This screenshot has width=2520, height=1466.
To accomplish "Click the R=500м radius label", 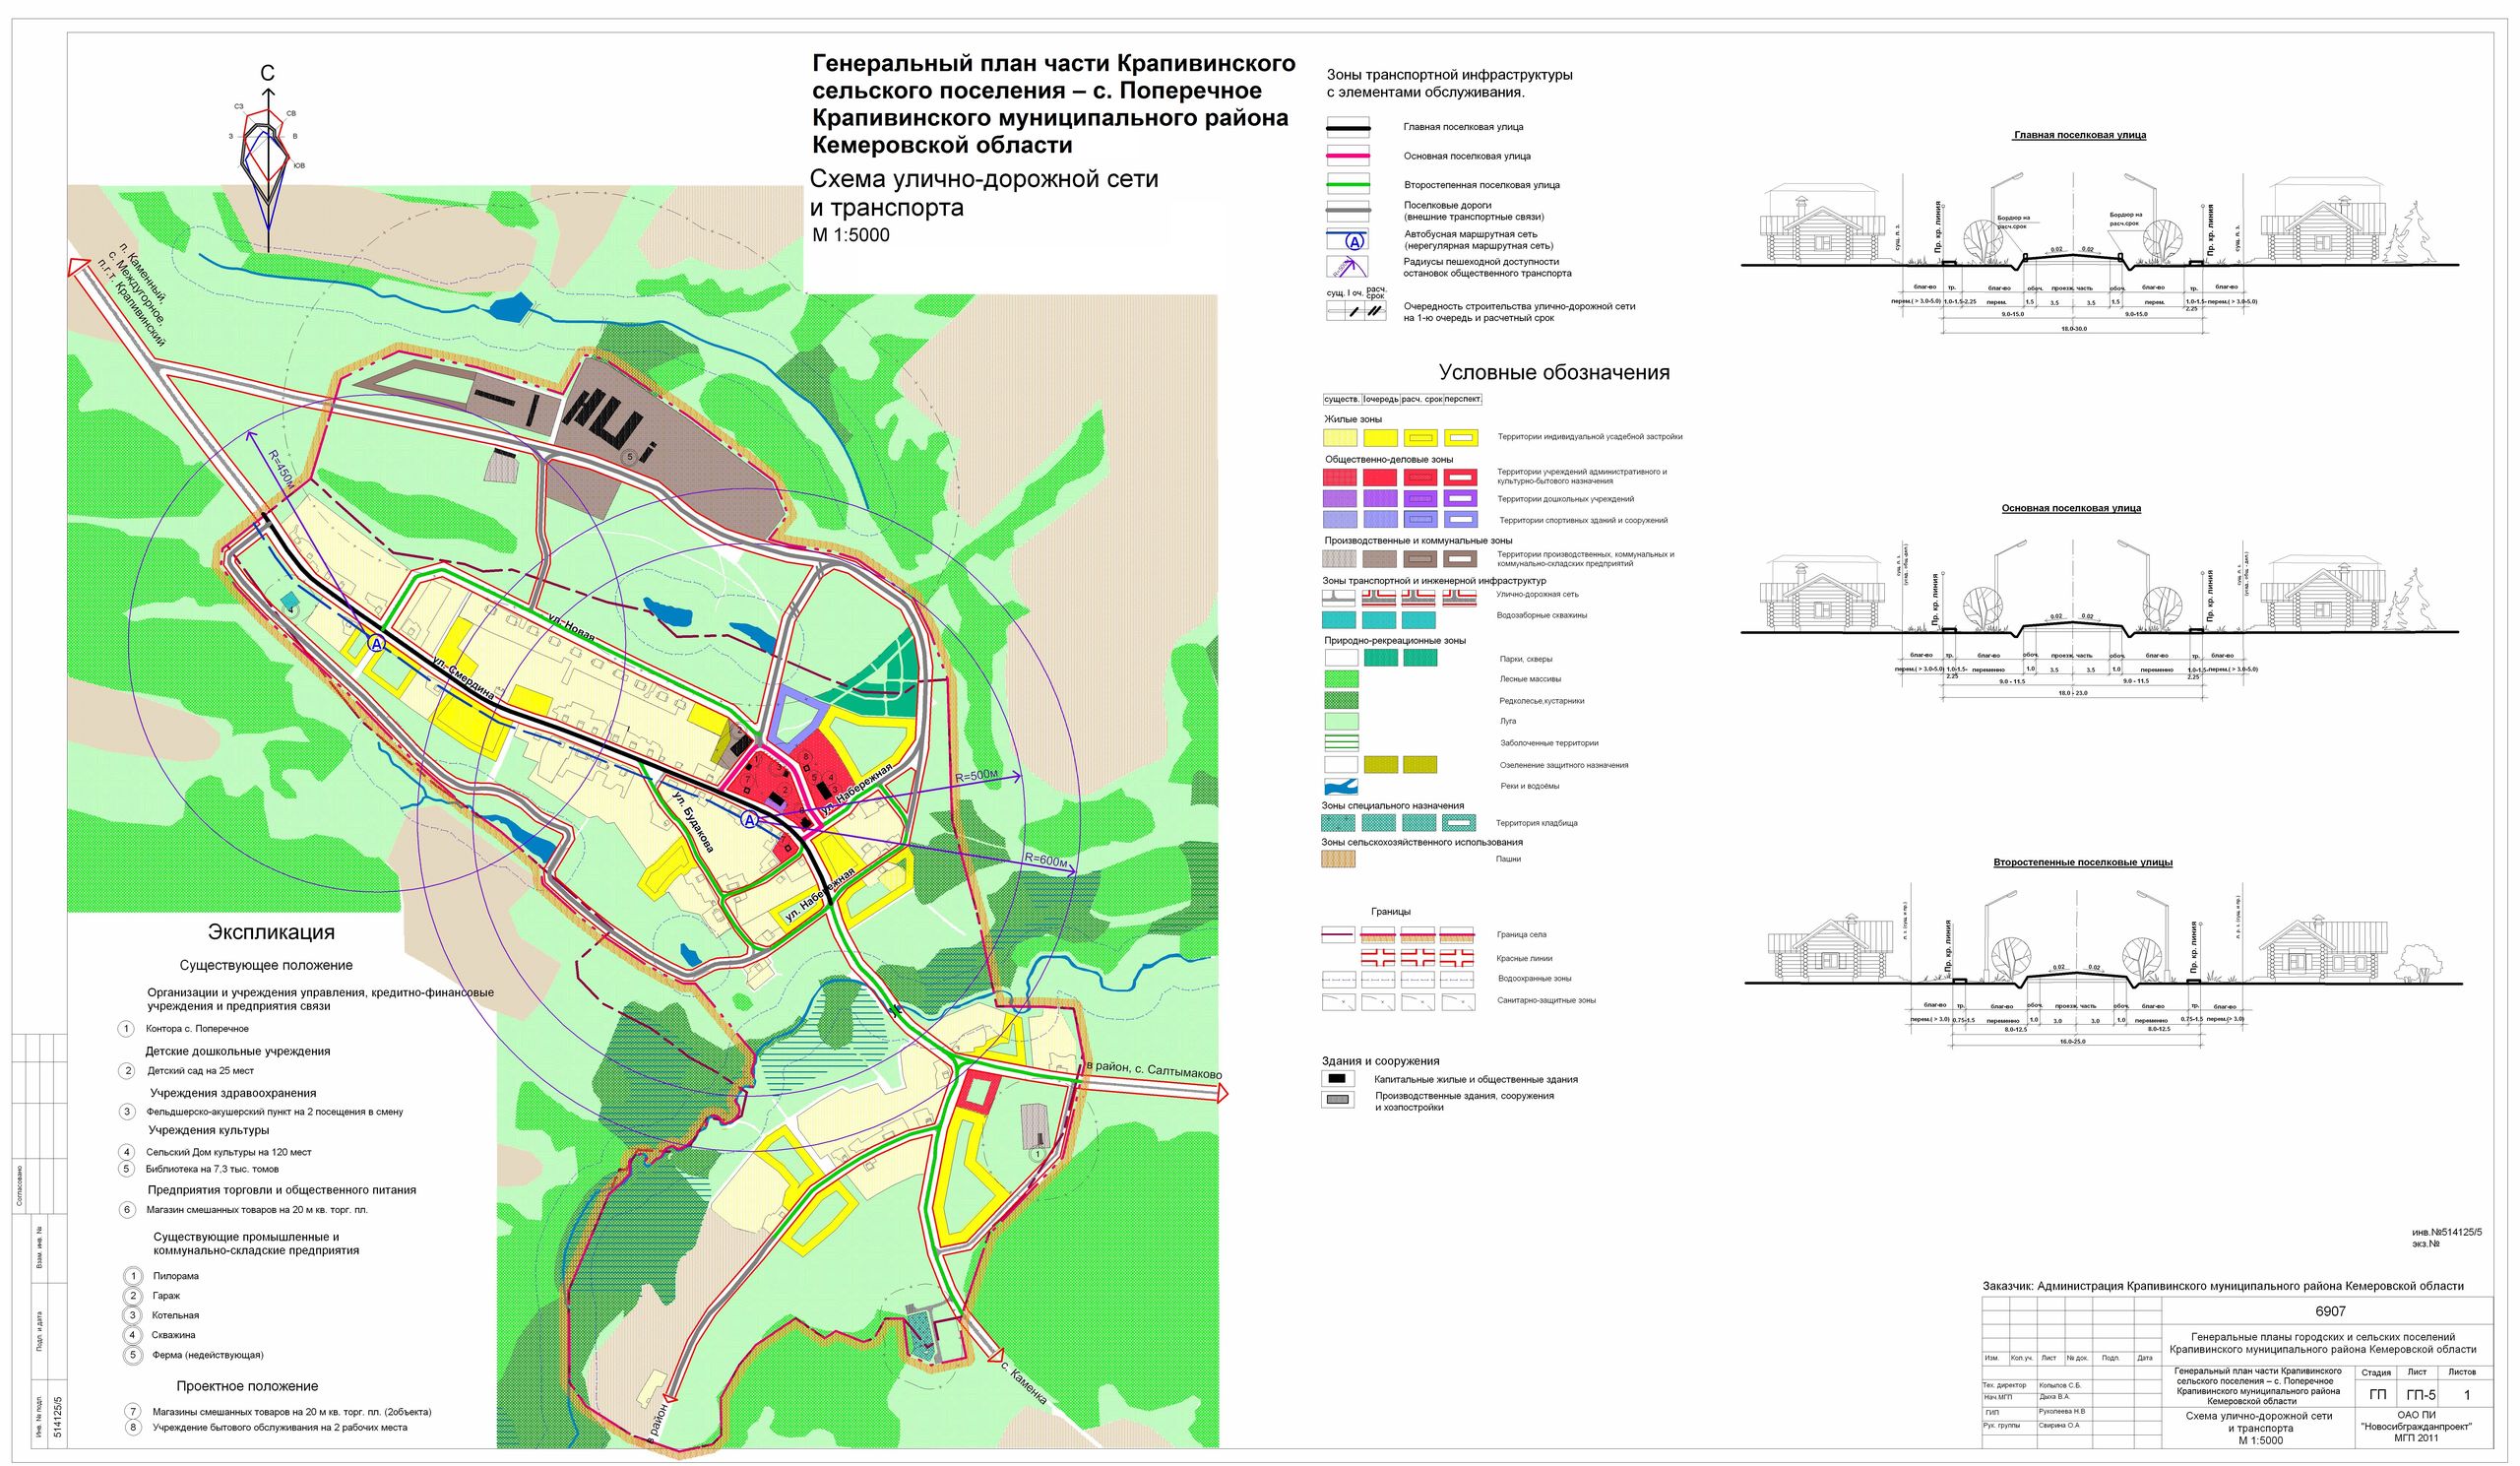I will coord(977,777).
